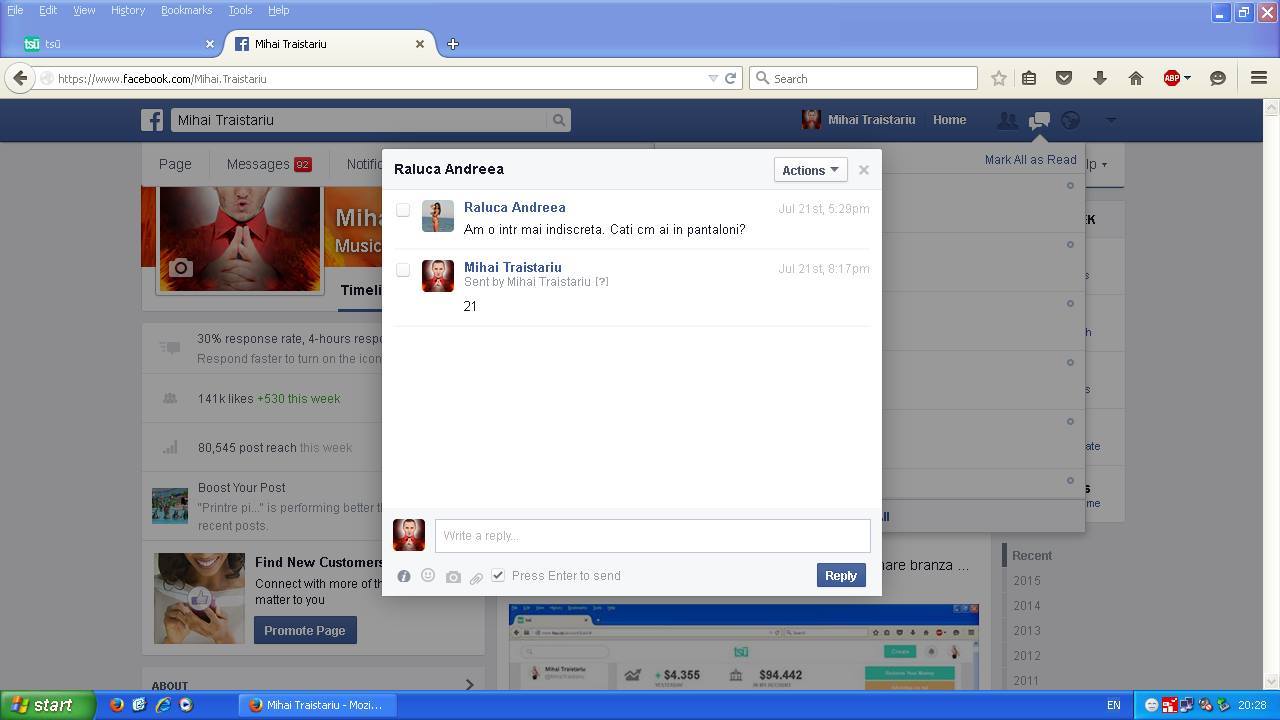
Task: Attach a photo using camera icon in reply
Action: click(453, 577)
